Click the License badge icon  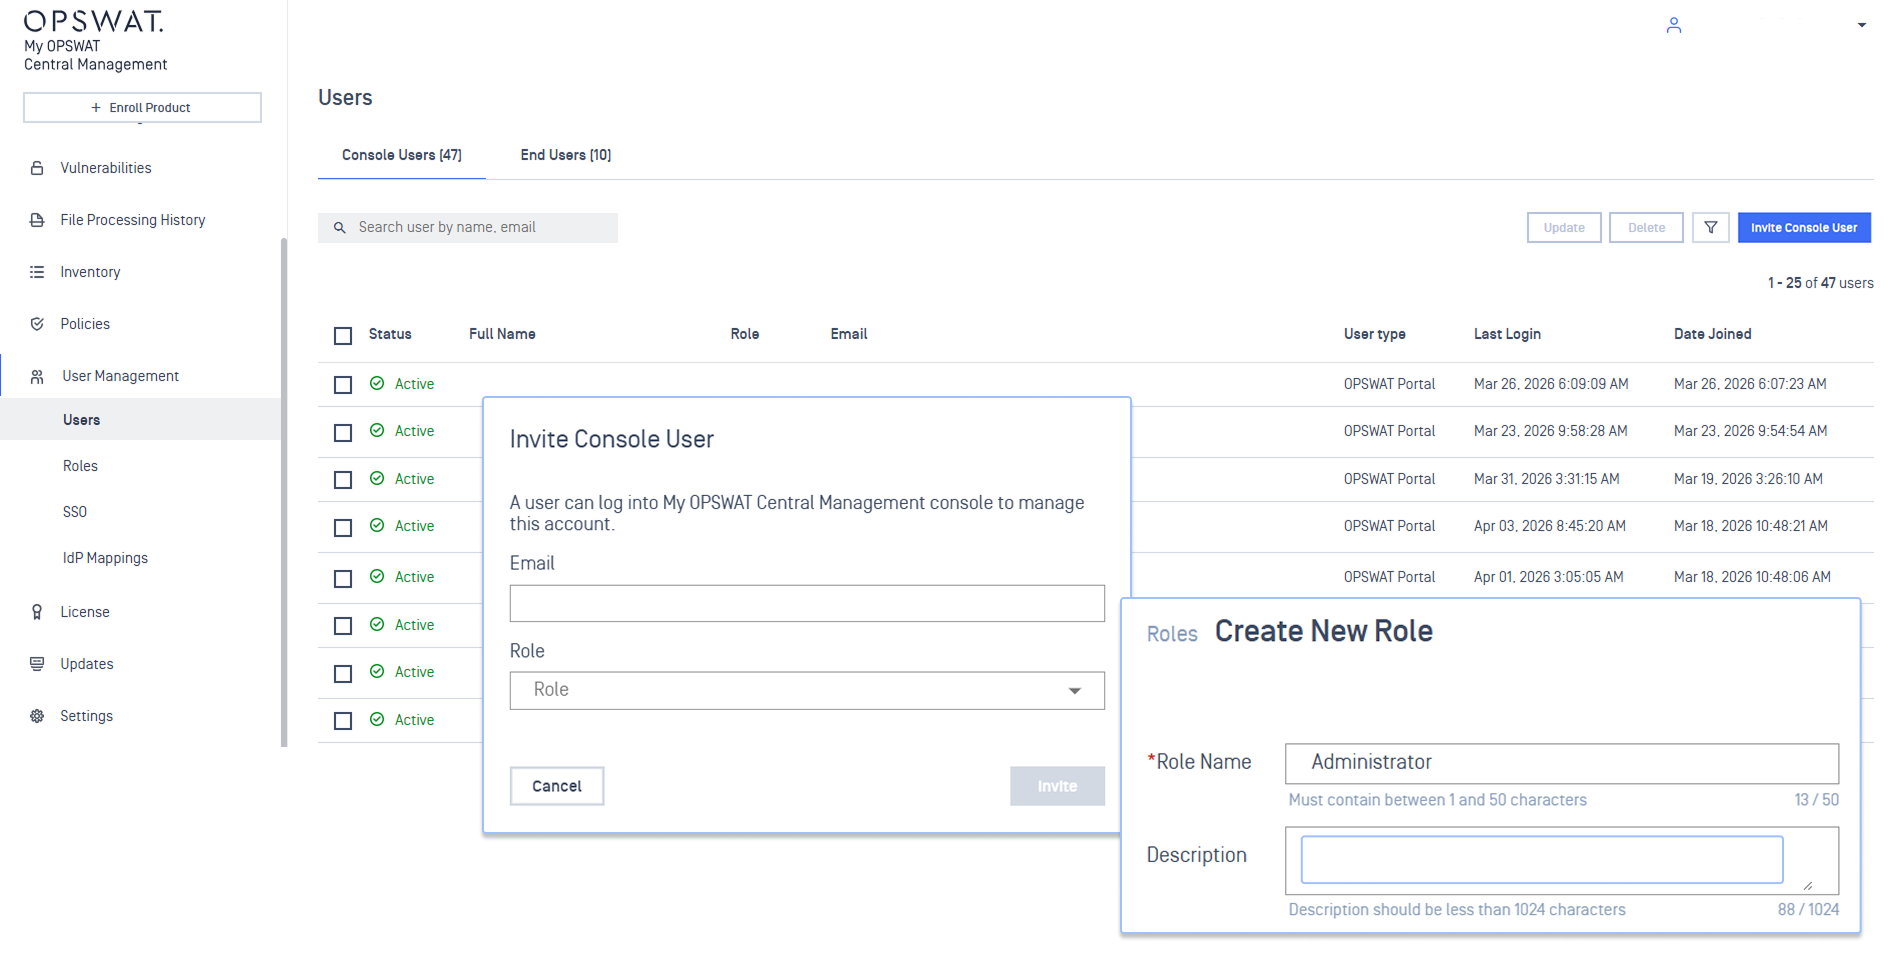tap(37, 612)
